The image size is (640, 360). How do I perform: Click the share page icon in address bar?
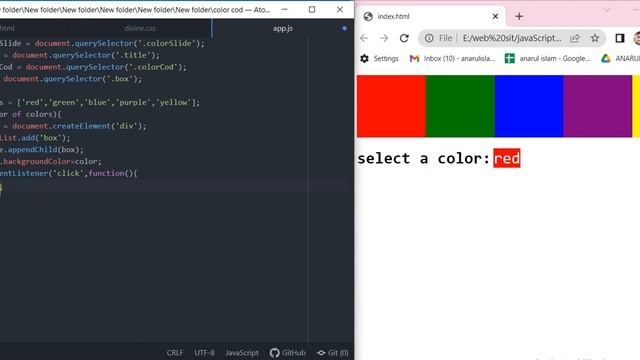coord(575,38)
